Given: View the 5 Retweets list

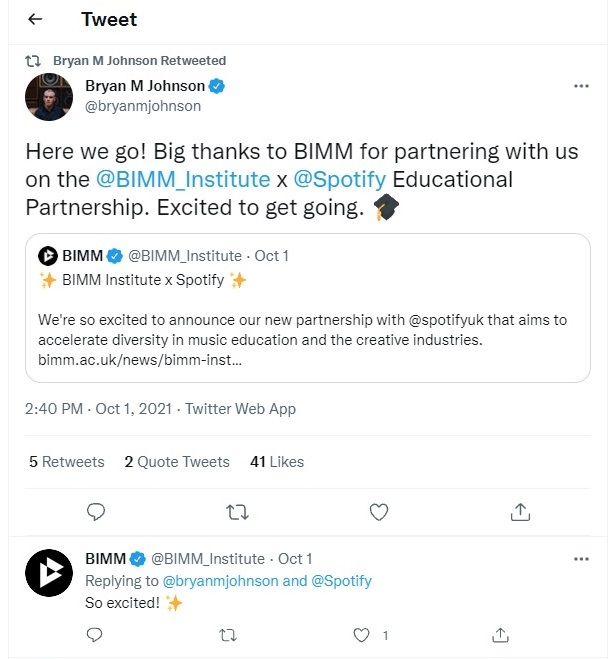Looking at the screenshot, I should [x=67, y=462].
